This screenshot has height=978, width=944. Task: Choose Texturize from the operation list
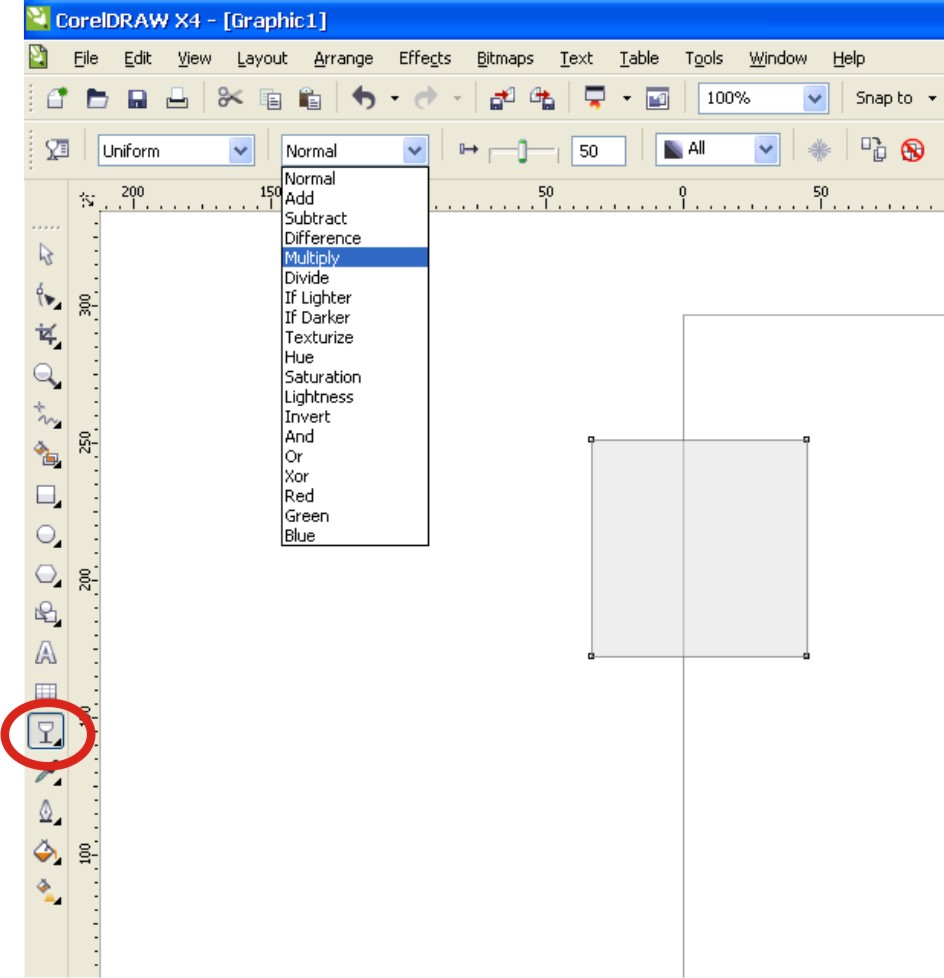[355, 337]
